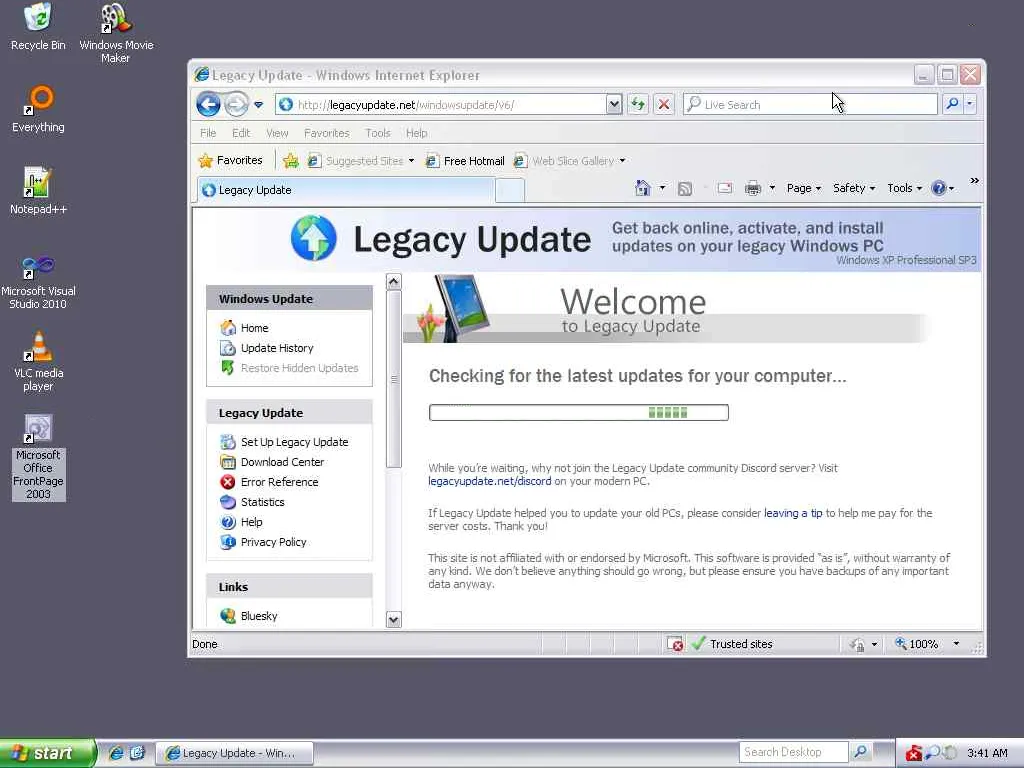Open the Page dropdown menu

803,188
